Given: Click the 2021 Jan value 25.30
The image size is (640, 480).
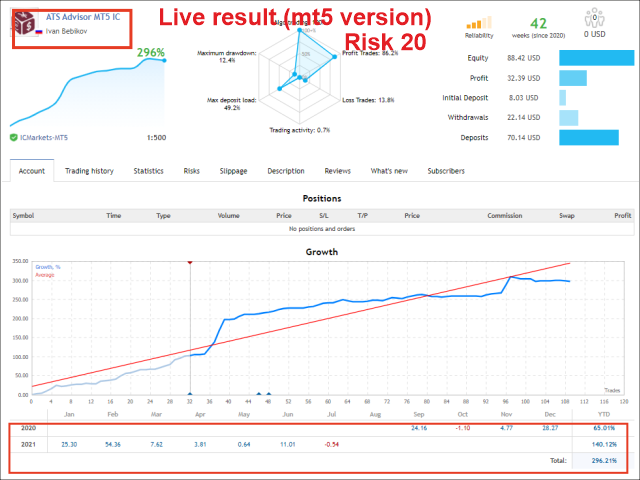Looking at the screenshot, I should click(x=69, y=444).
